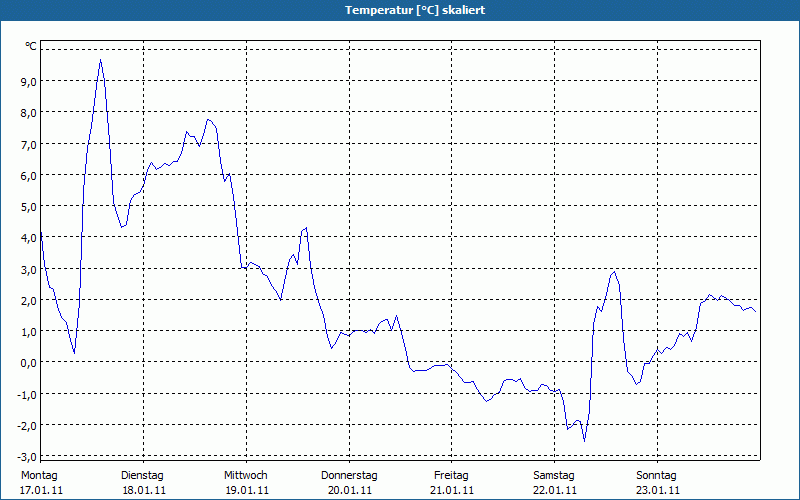Click the Saturday afternoon peak near 2.9 °C
Viewport: 800px width, 500px height.
(x=615, y=272)
